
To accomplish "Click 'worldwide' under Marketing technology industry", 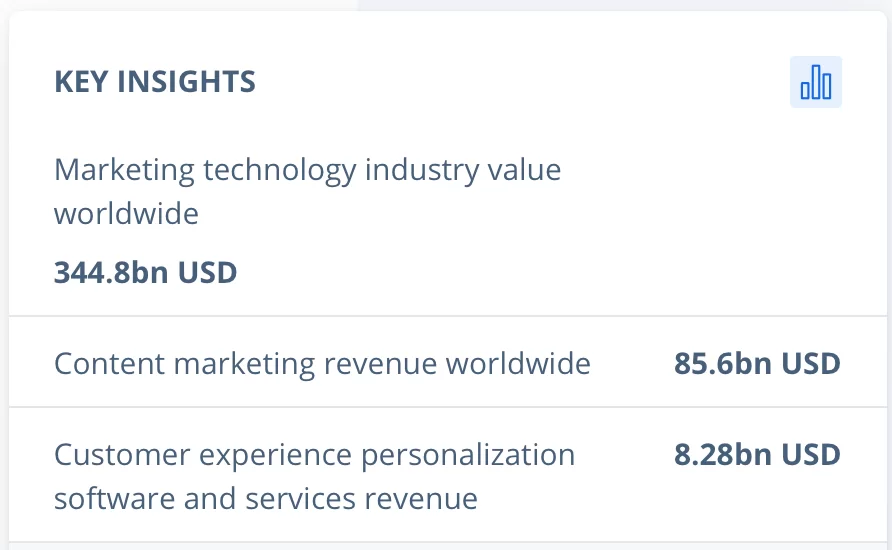I will 126,214.
